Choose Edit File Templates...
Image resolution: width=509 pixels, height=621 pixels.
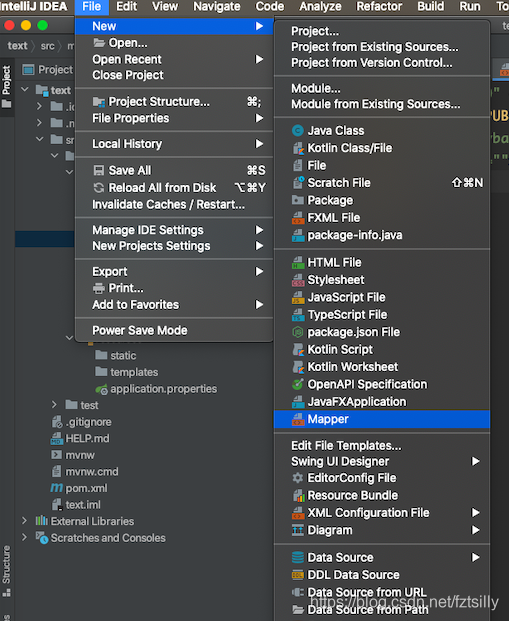pos(346,446)
